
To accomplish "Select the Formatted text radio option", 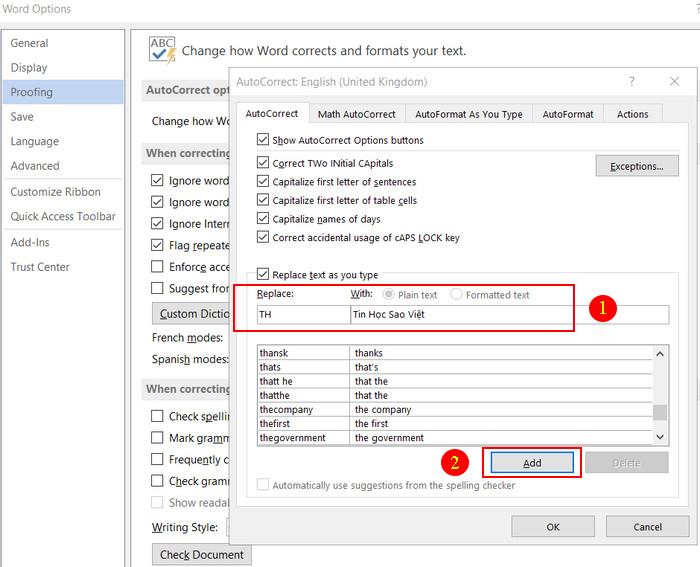I will tap(456, 294).
